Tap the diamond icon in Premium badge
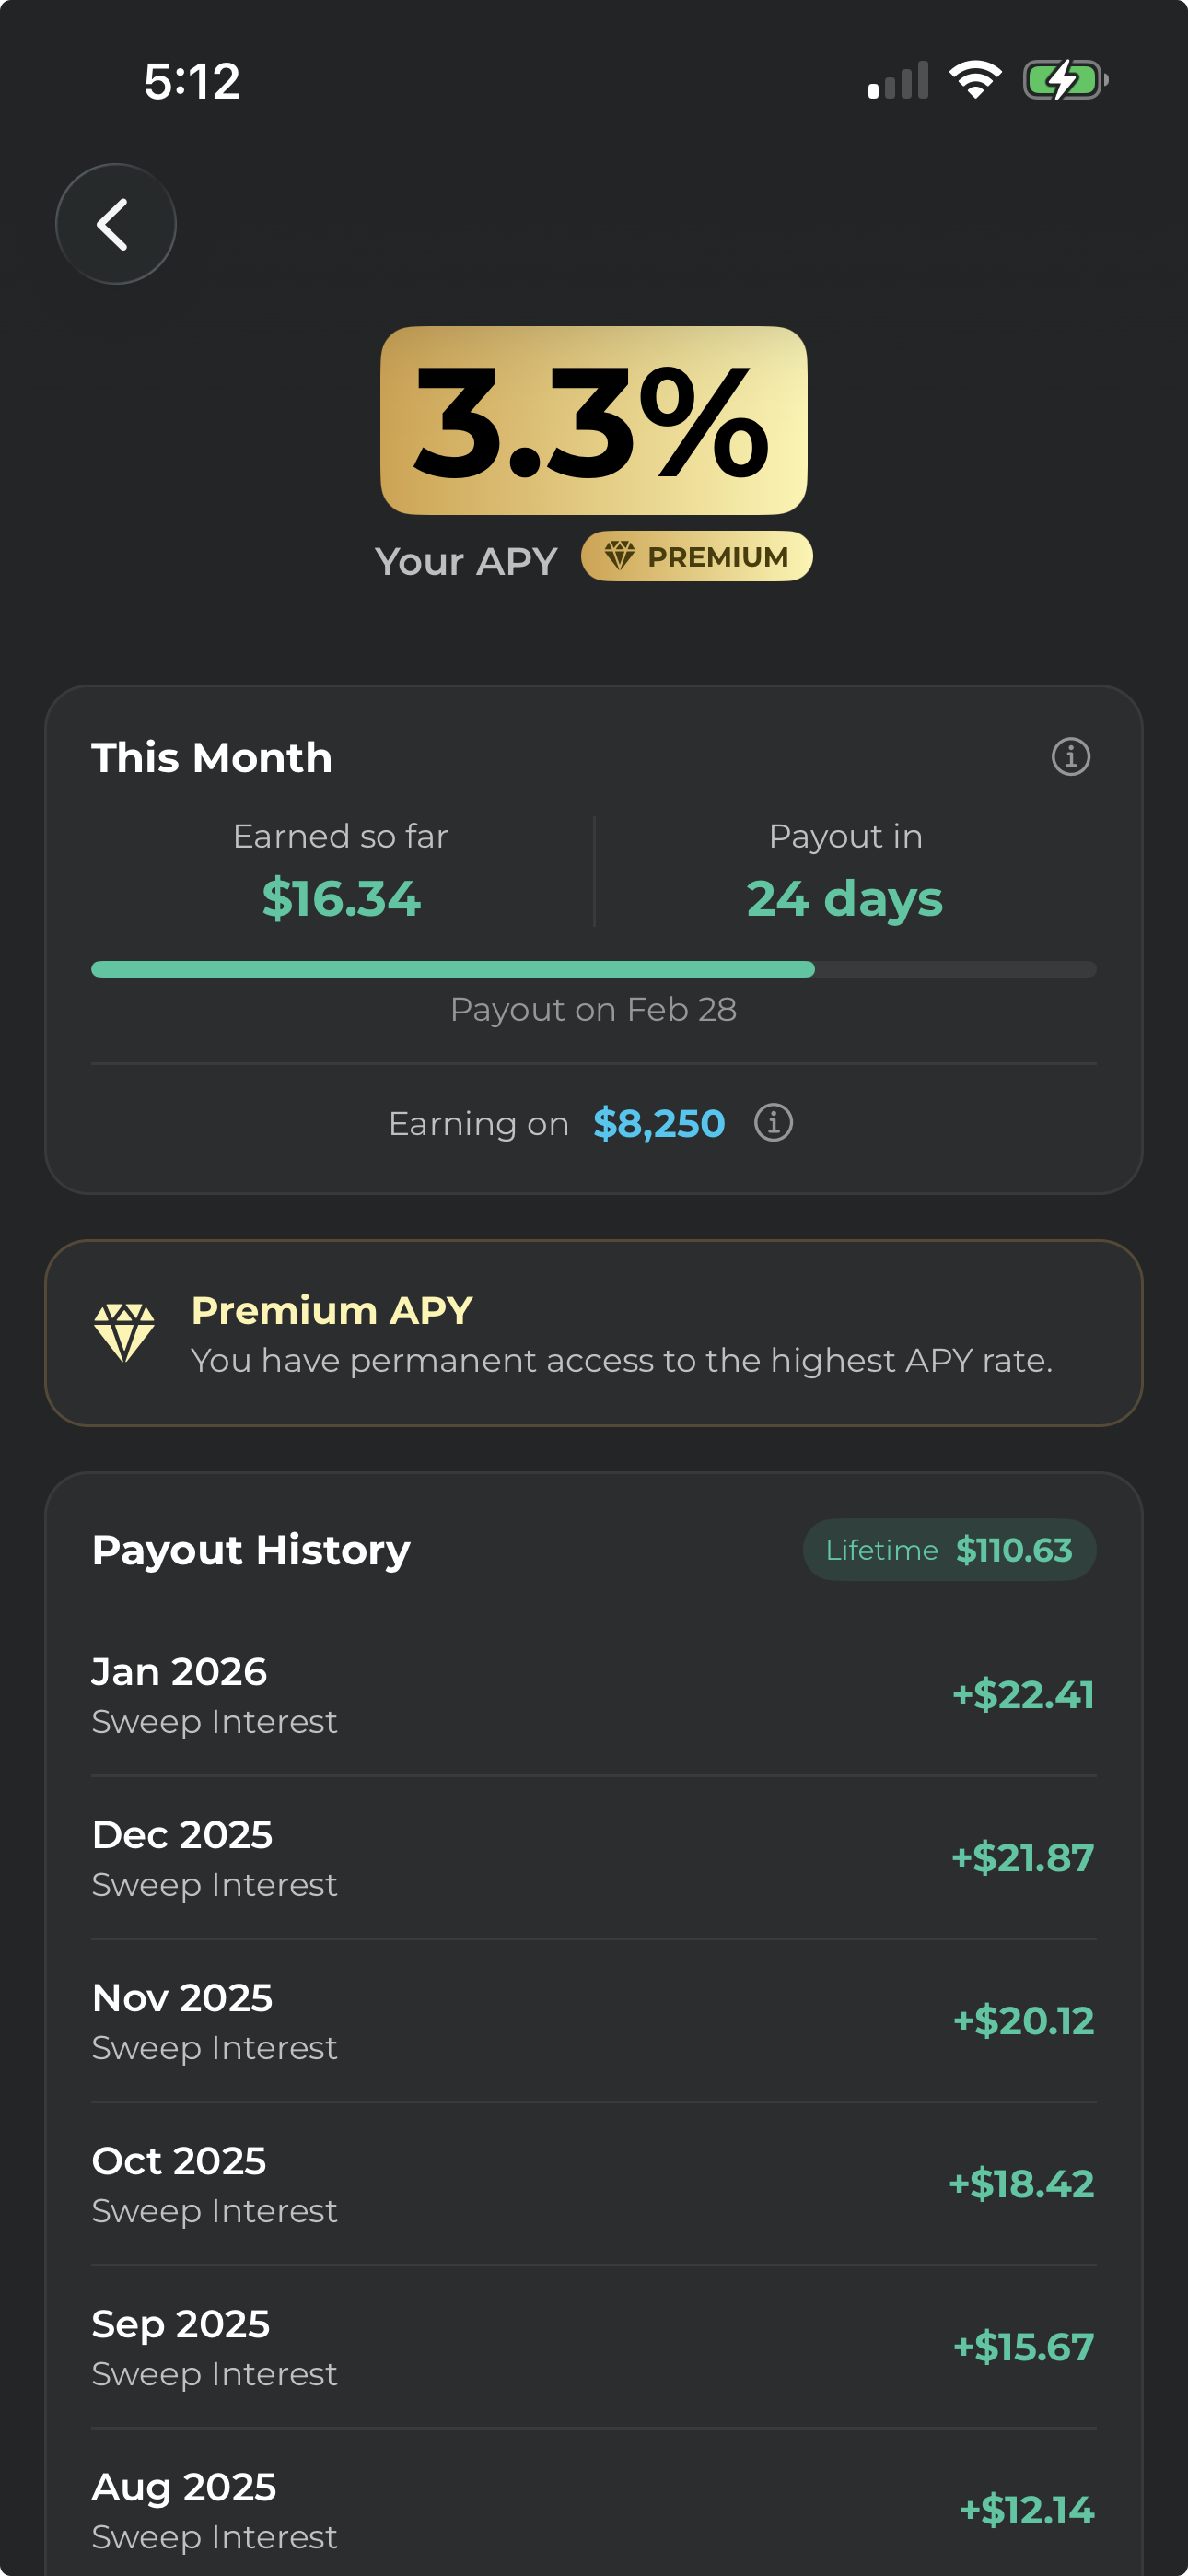1188x2576 pixels. [620, 556]
